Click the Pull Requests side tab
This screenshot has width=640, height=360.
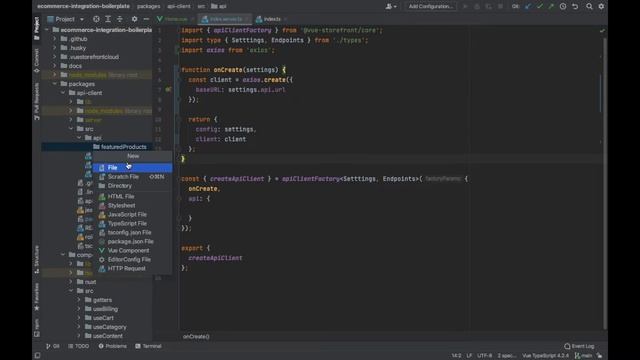coord(37,101)
